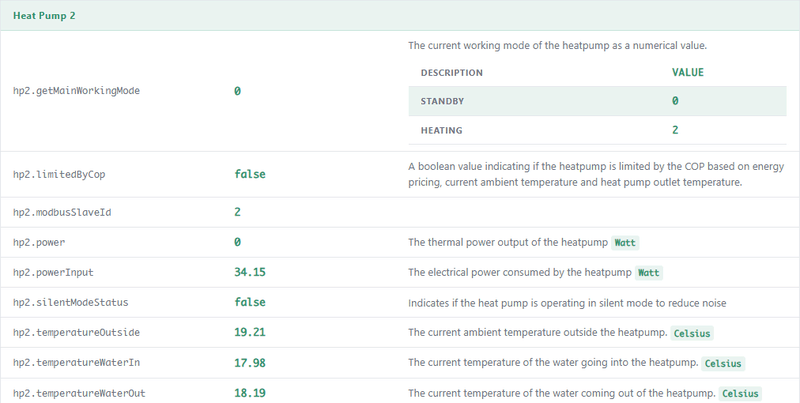Click the DESCRIPTION column header
This screenshot has width=800, height=403.
point(452,72)
